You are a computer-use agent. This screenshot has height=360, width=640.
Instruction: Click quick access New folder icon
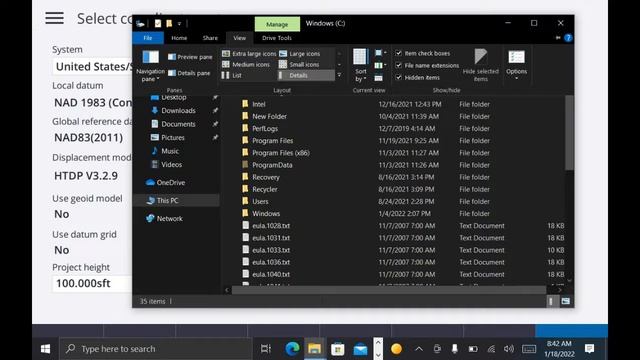point(169,24)
